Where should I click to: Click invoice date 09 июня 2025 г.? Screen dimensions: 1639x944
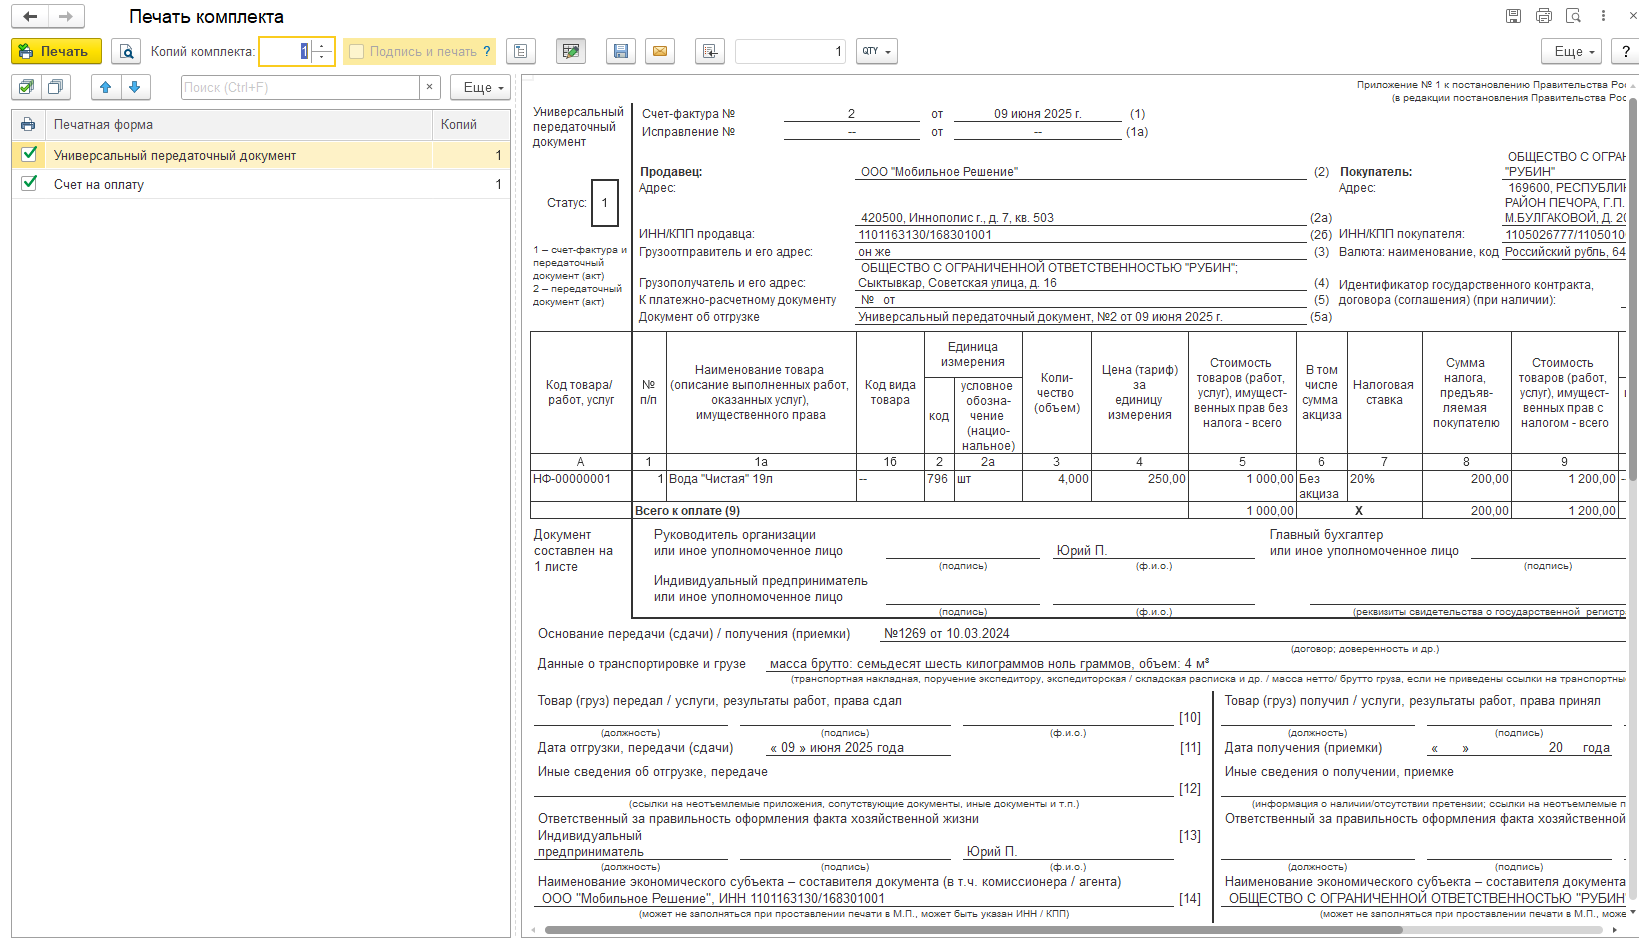click(1037, 114)
